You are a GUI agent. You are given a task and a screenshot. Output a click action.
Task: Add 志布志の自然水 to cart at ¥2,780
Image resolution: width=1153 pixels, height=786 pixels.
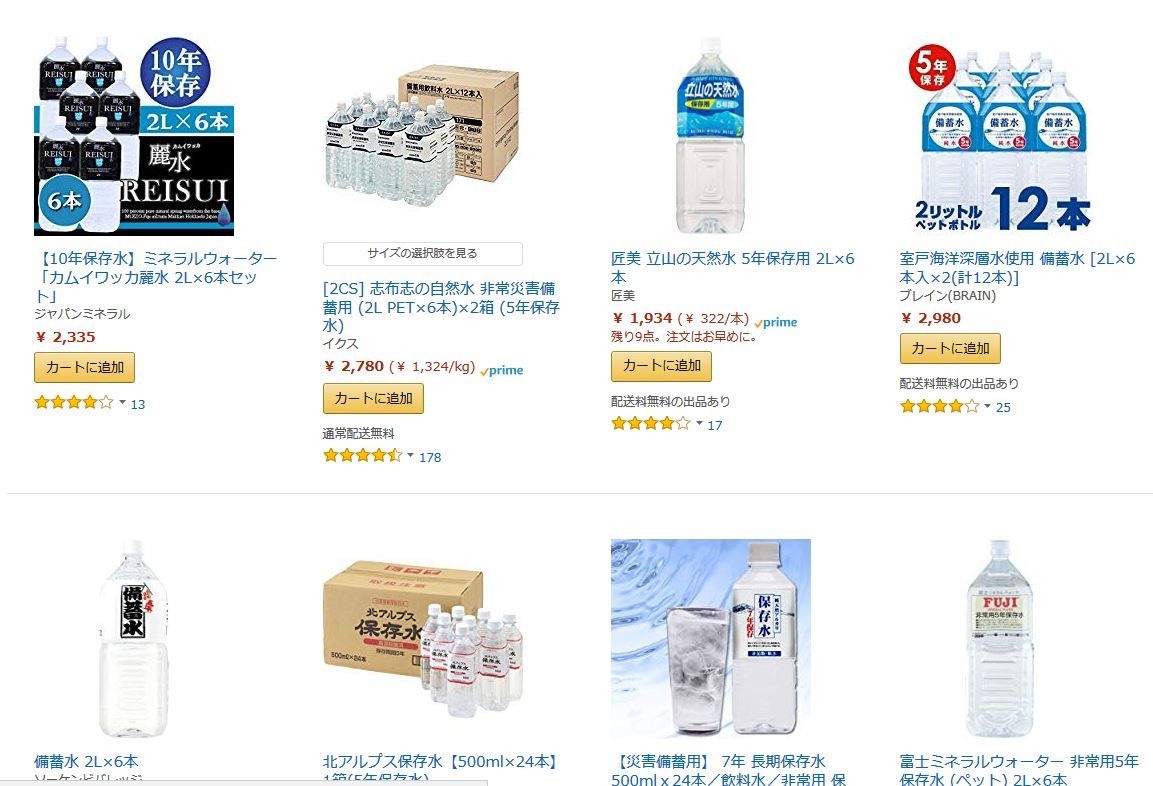(x=374, y=399)
